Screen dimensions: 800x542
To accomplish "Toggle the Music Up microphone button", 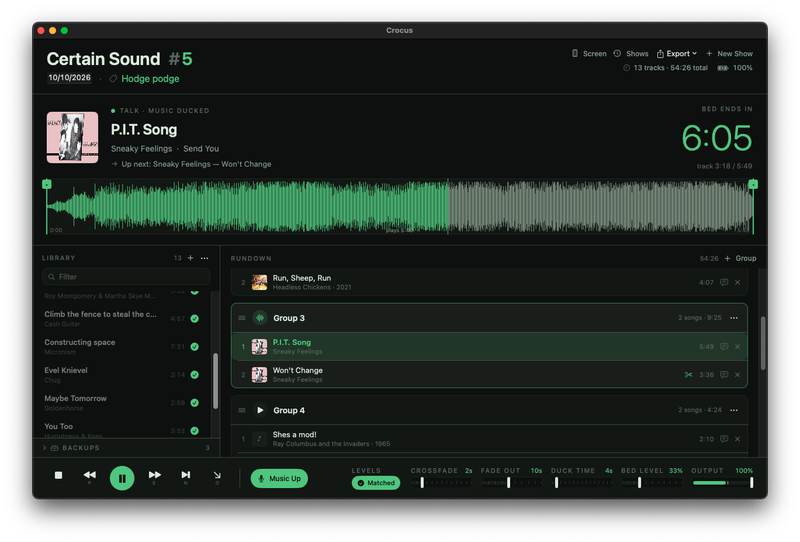I will 279,479.
